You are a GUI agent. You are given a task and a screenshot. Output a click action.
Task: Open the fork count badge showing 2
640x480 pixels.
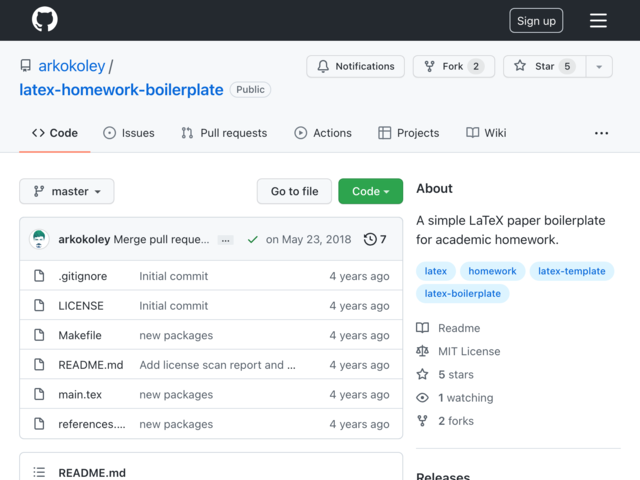(x=476, y=66)
